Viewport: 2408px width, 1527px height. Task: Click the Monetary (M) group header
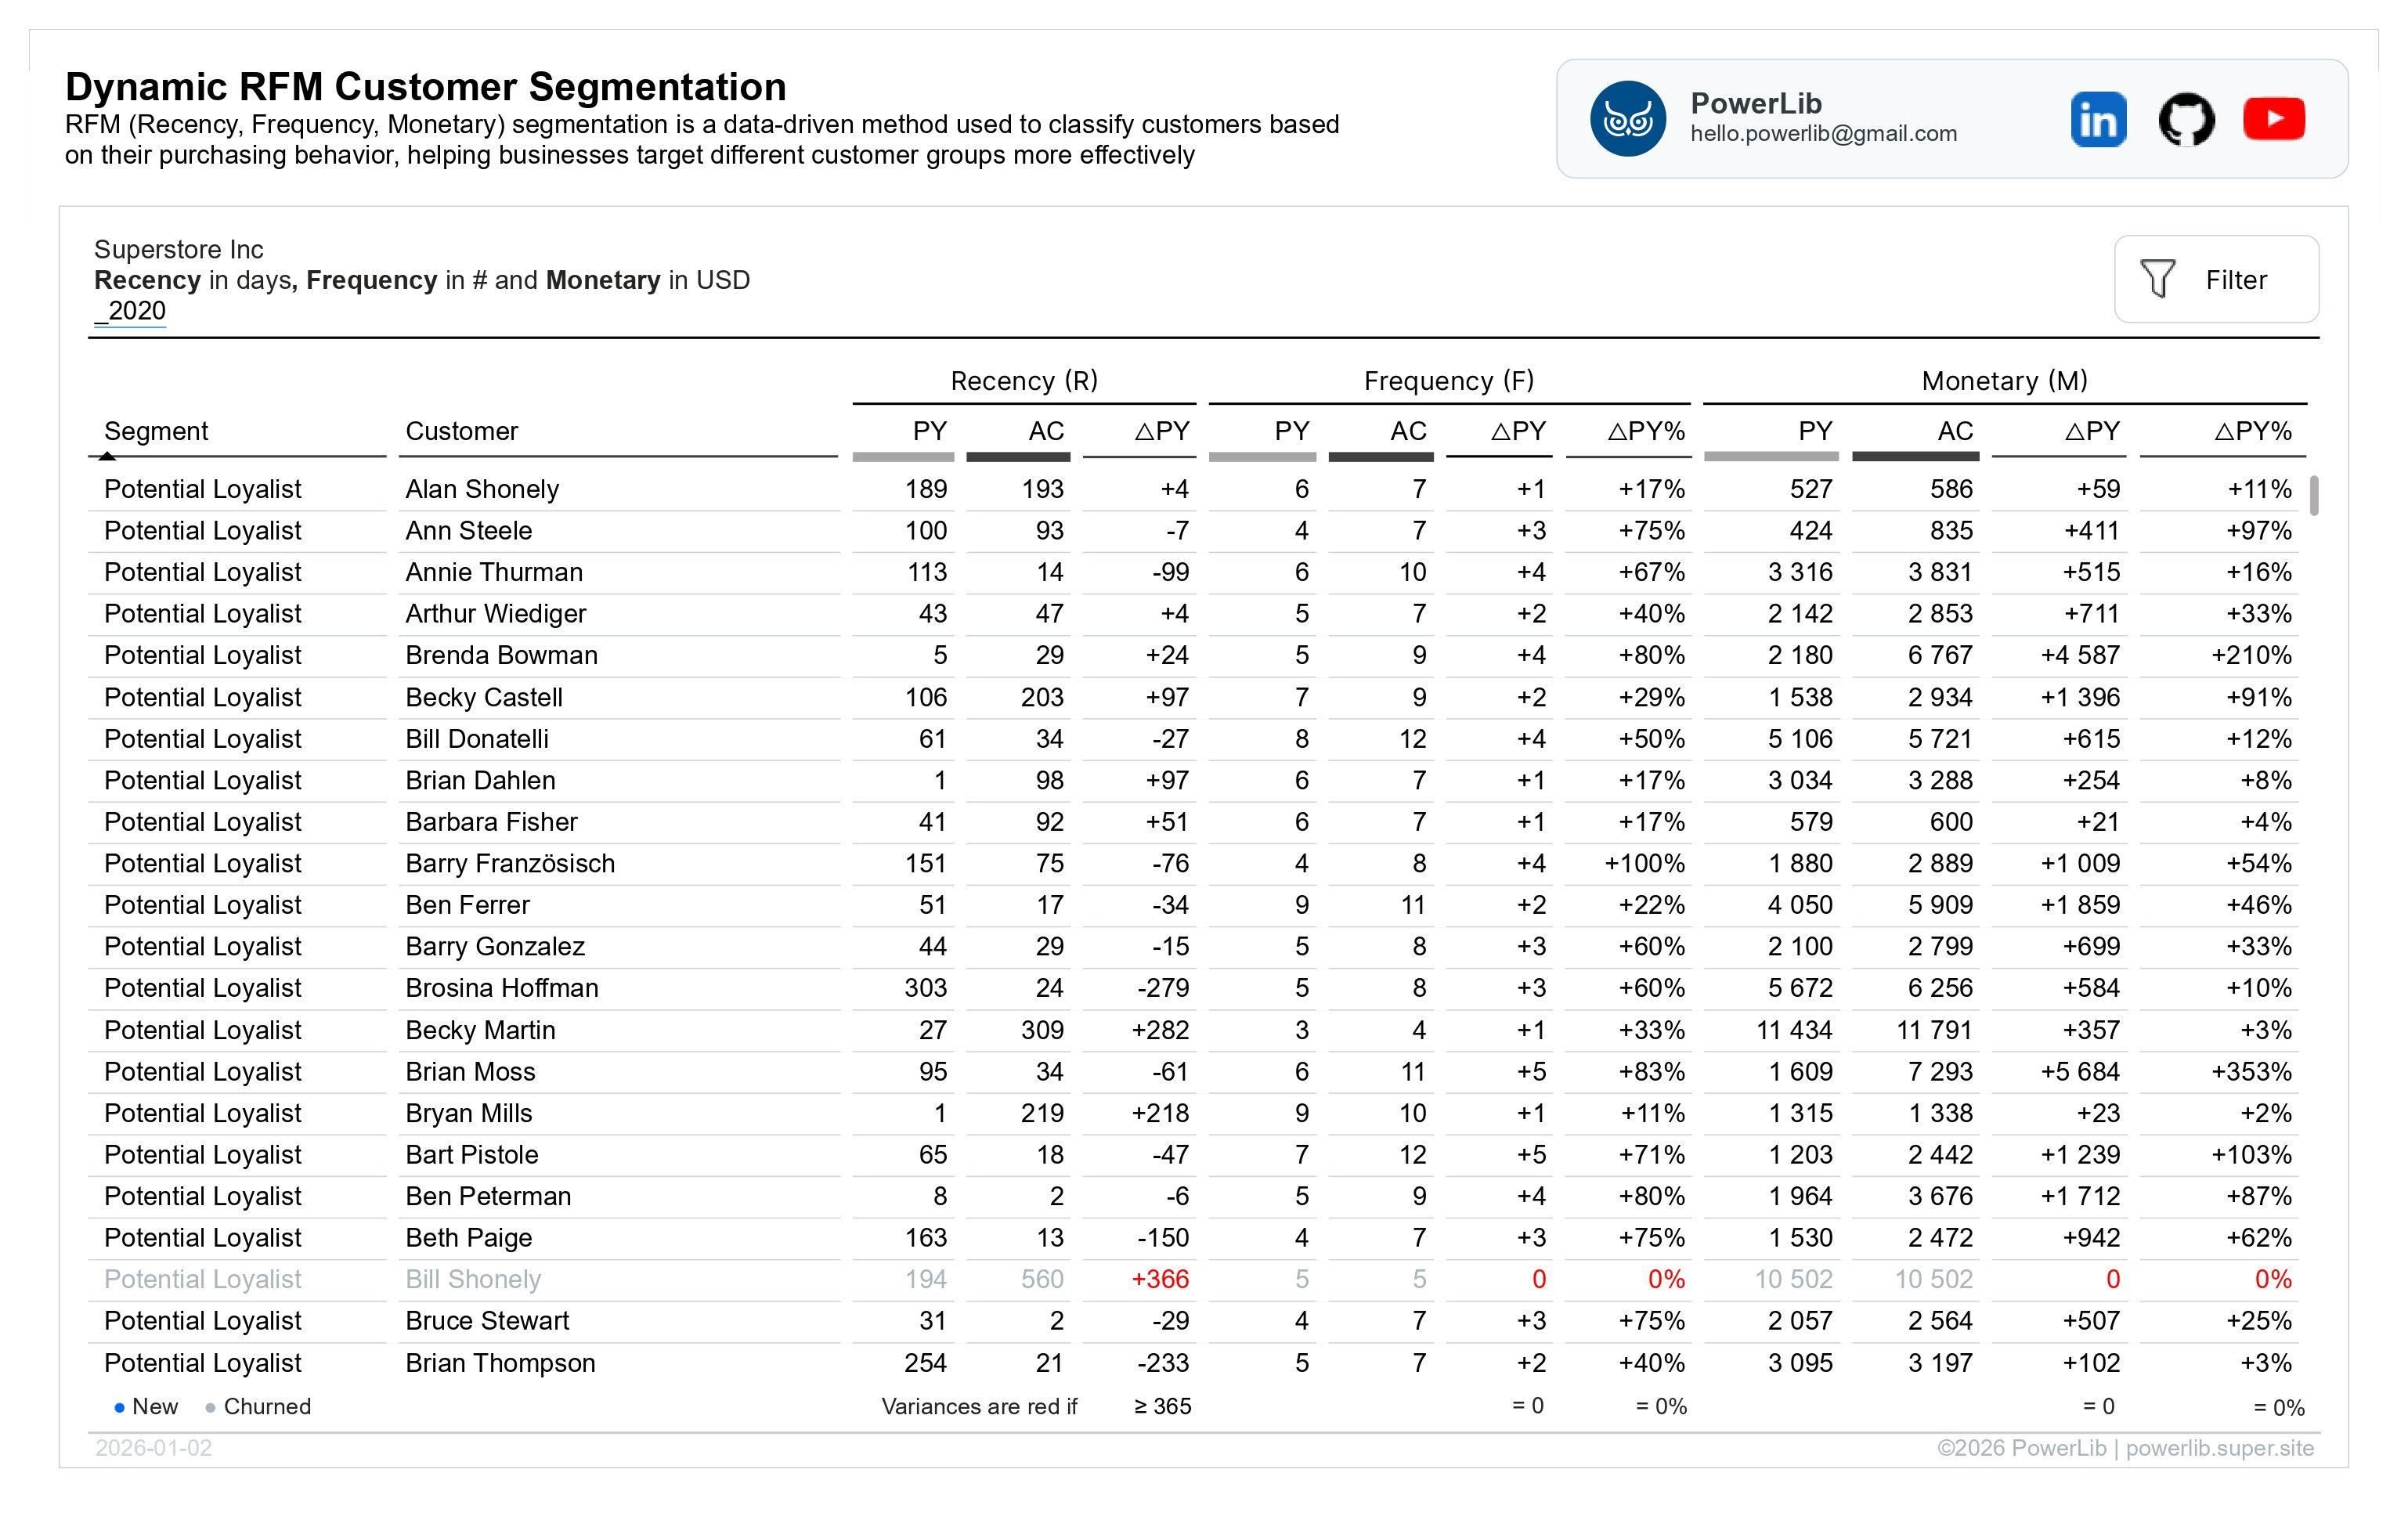click(x=2004, y=381)
